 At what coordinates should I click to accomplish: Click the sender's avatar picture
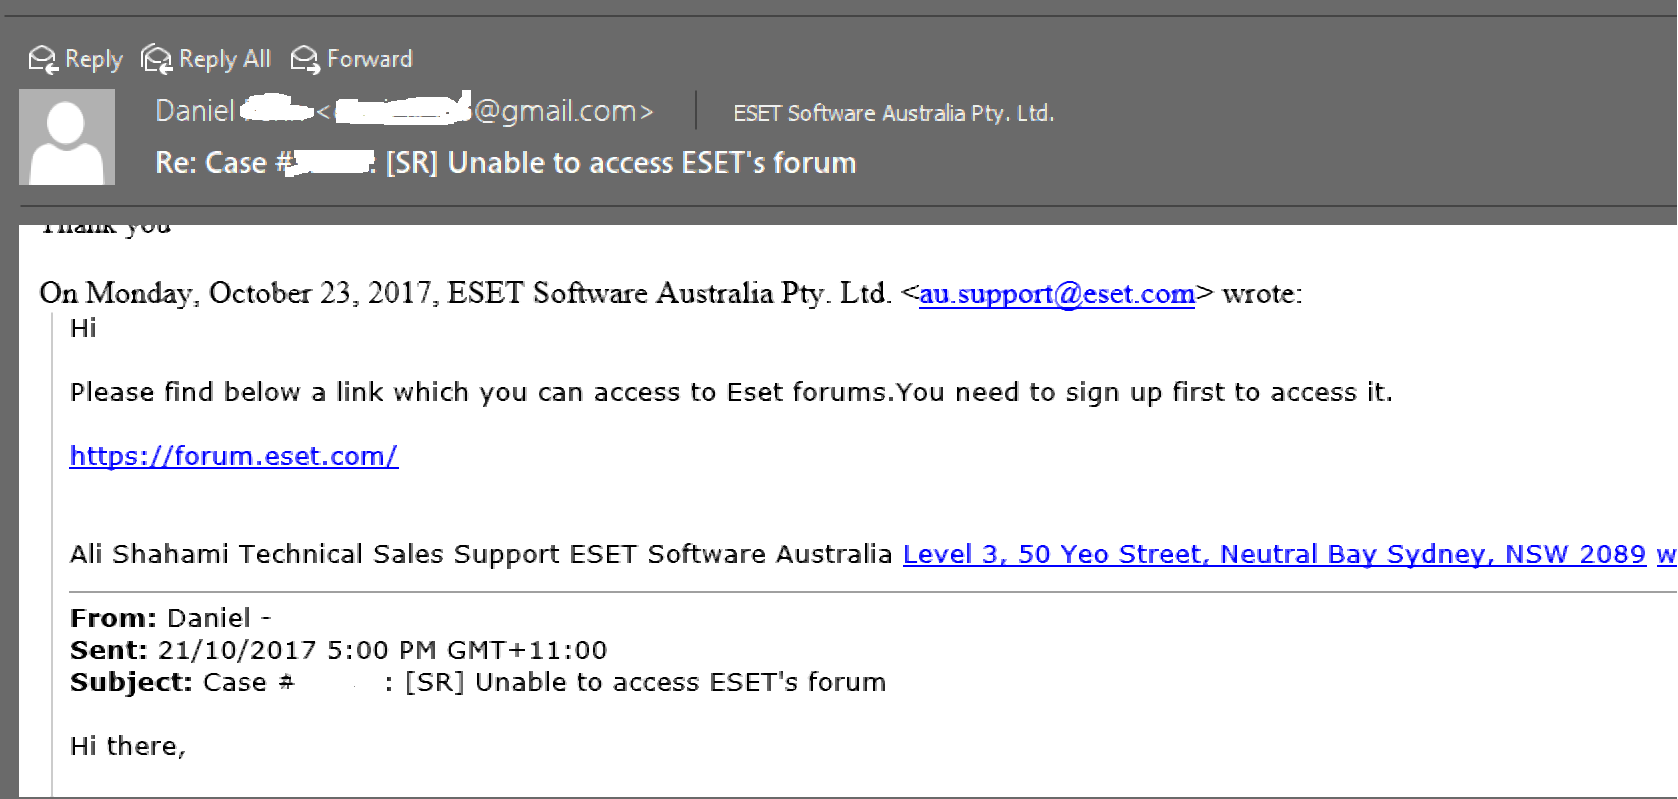(x=67, y=137)
